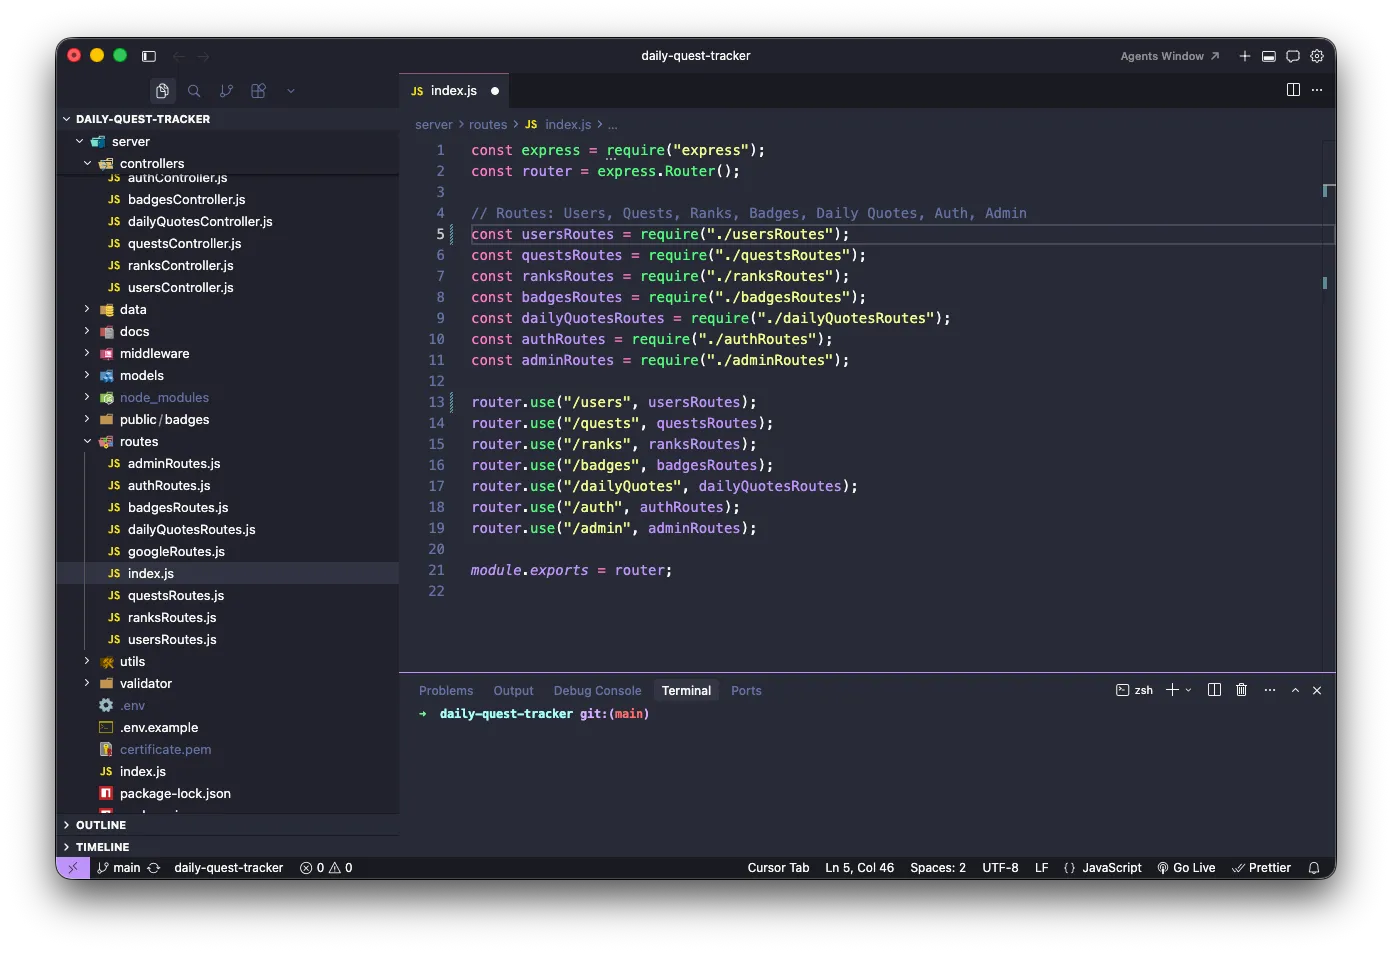Open notifications via the status bar bell
The width and height of the screenshot is (1392, 953).
pos(1313,868)
